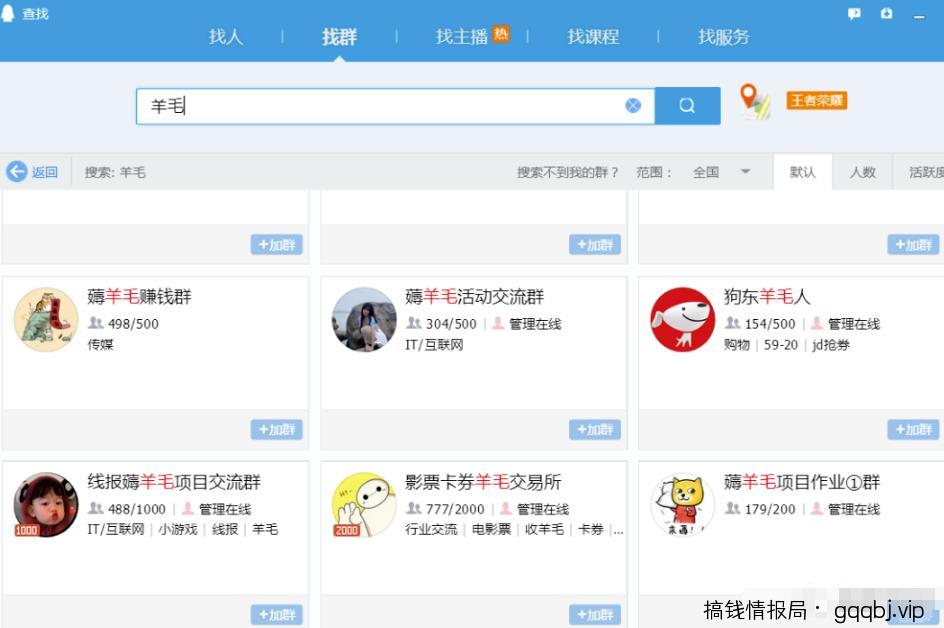944x628 pixels.
Task: Click the blue back arrow icon
Action: click(x=16, y=171)
